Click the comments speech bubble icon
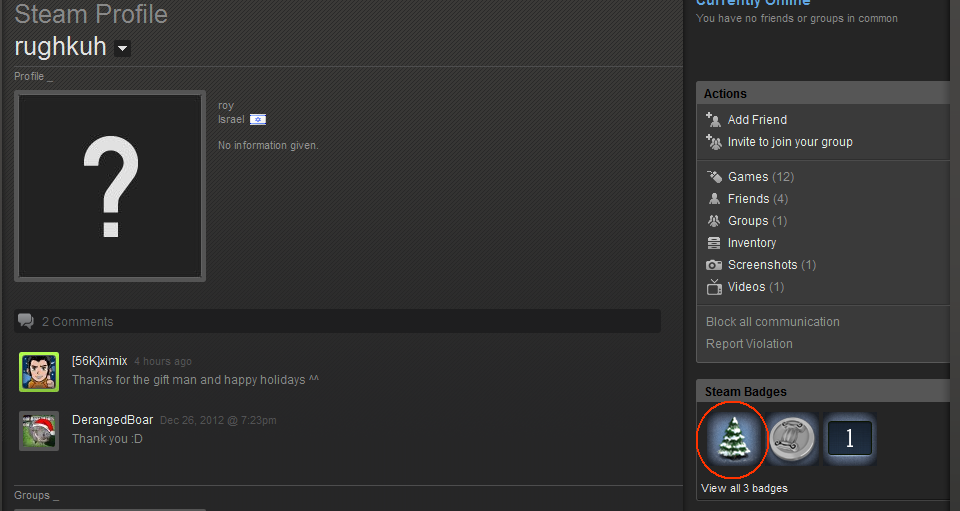The height and width of the screenshot is (511, 960). tap(26, 321)
